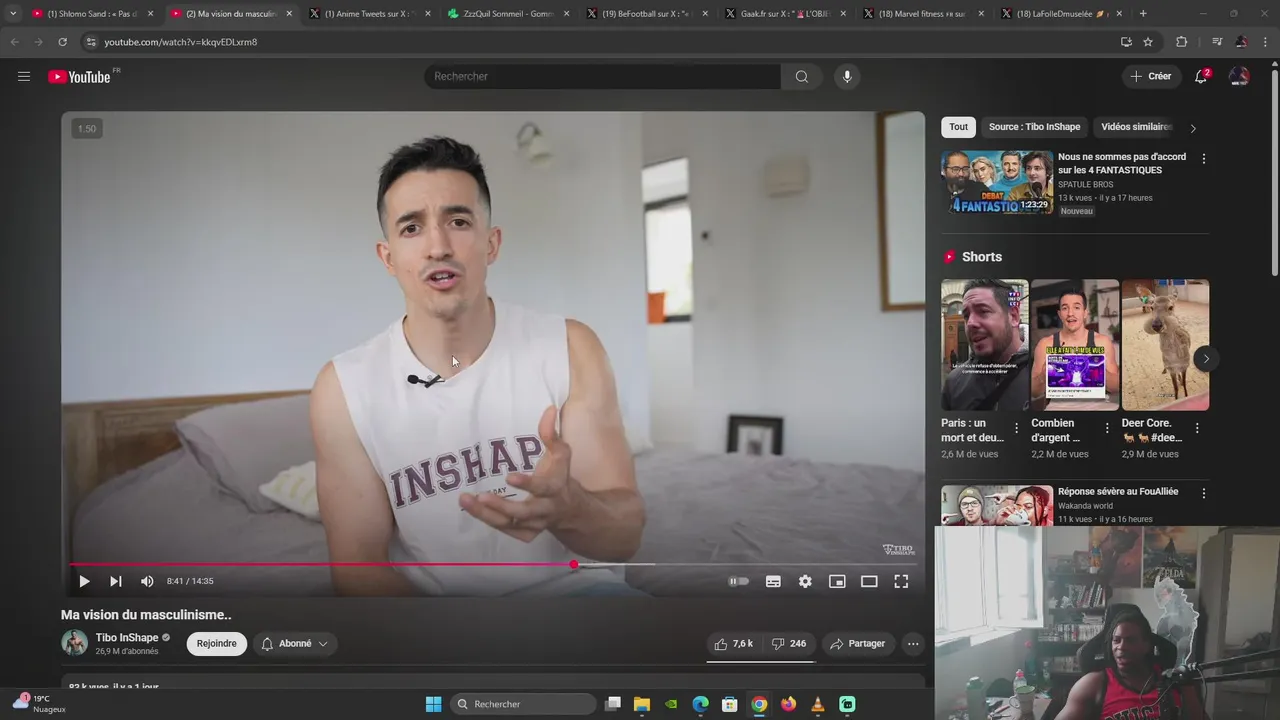Open options for the 4 FANTASTIQUES video
The image size is (1280, 720).
click(1203, 159)
